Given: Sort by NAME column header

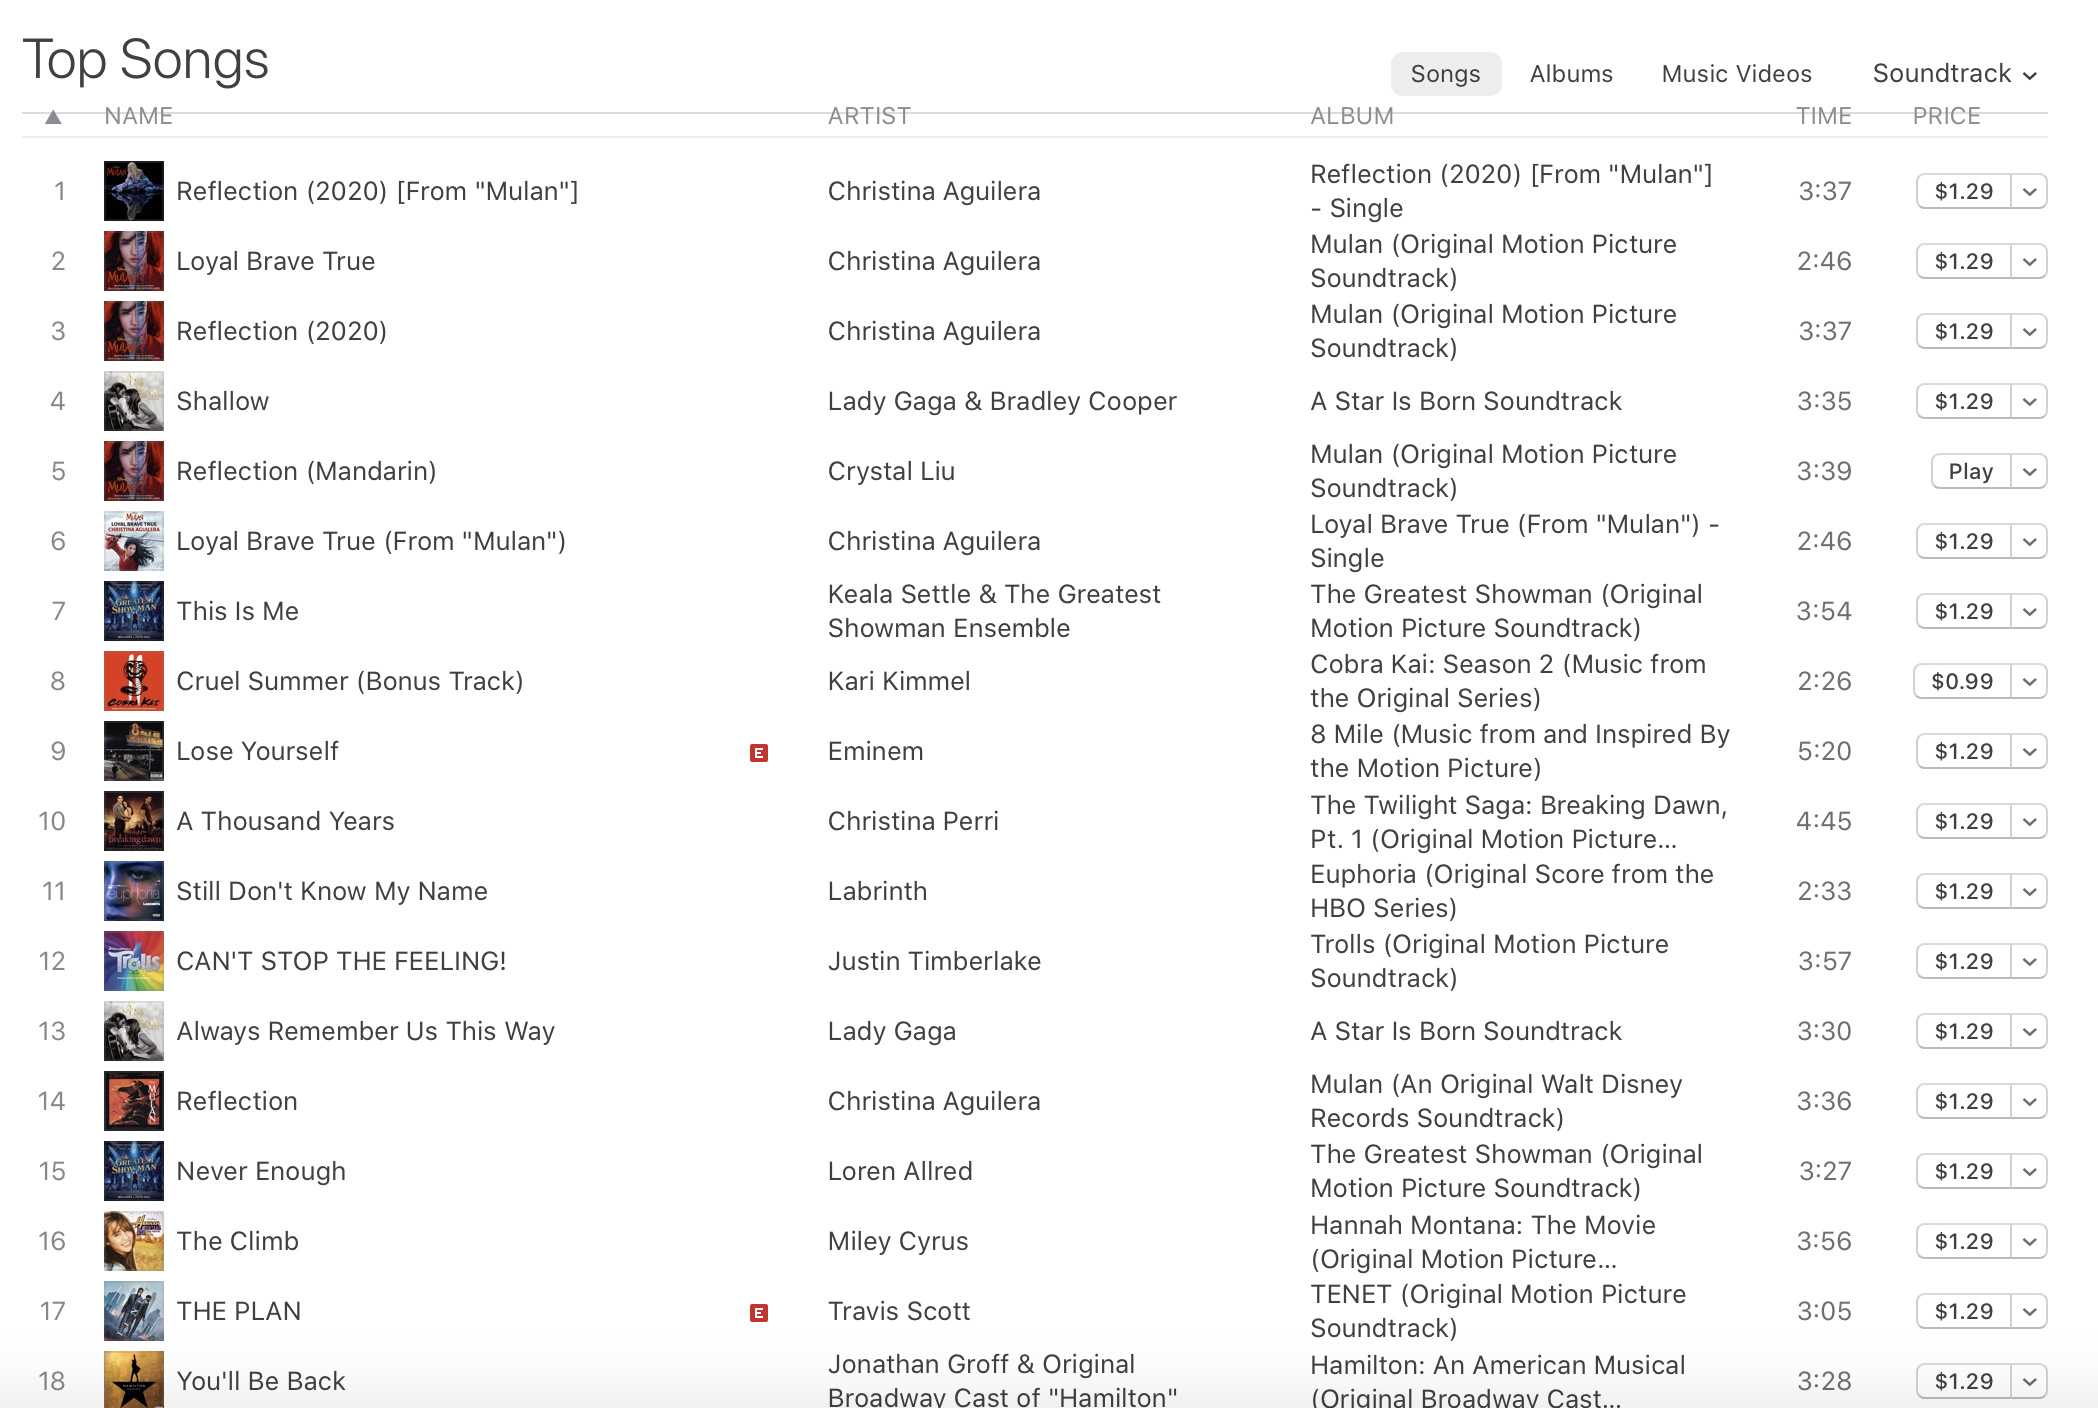Looking at the screenshot, I should coord(139,116).
